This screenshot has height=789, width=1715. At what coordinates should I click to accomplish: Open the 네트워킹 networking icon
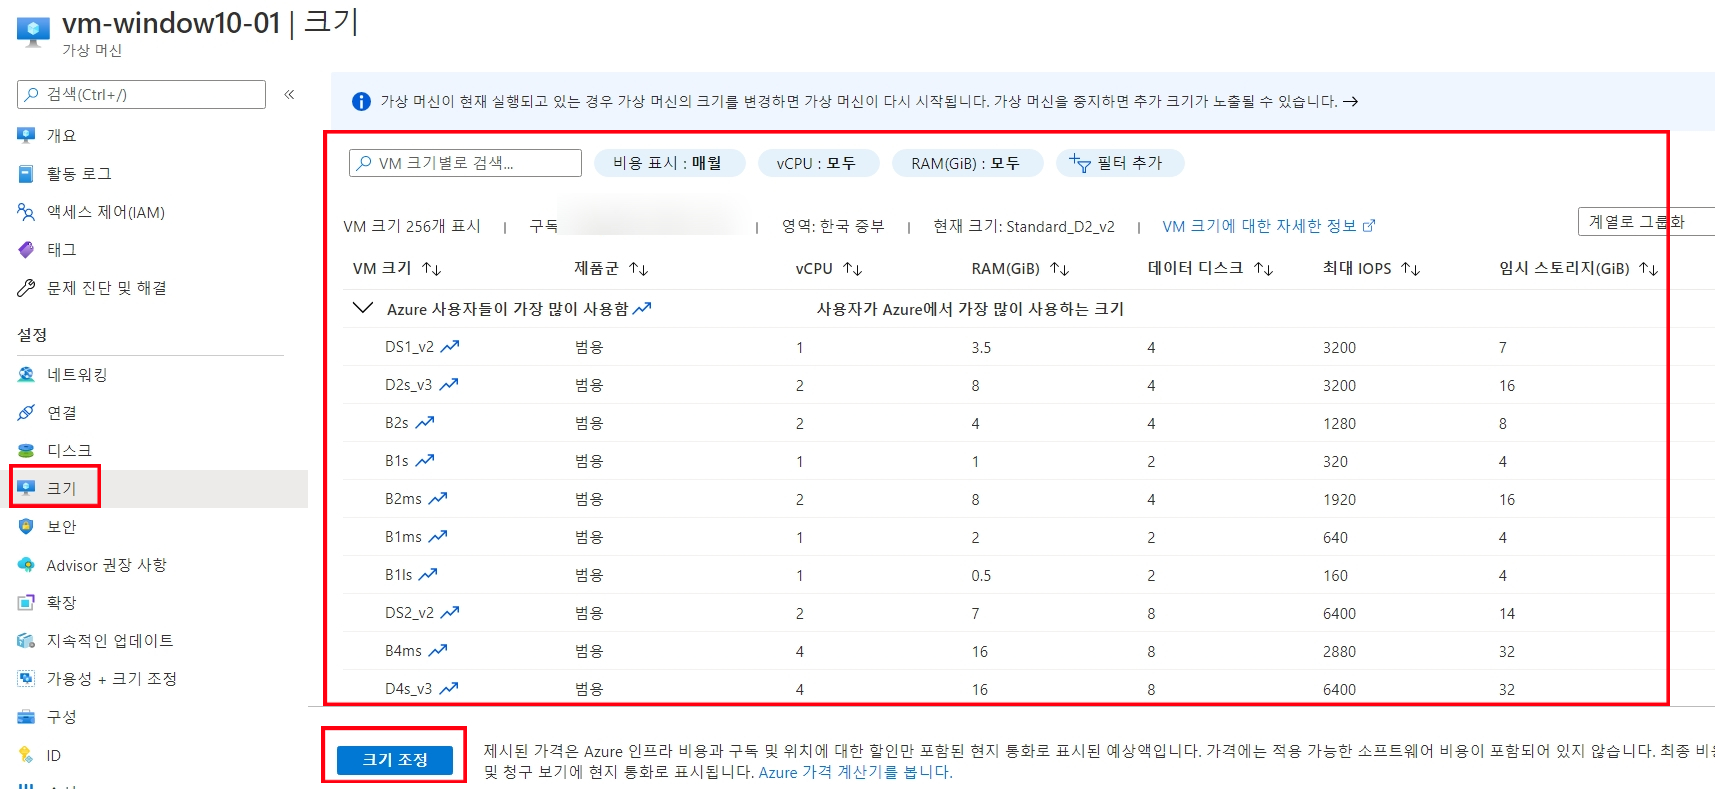[x=26, y=374]
